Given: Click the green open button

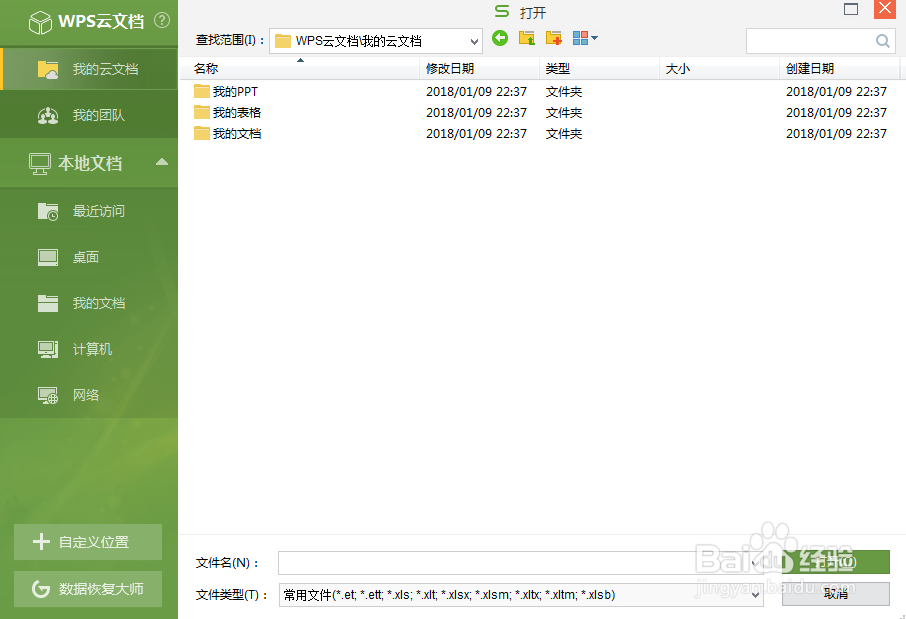Looking at the screenshot, I should [x=836, y=562].
